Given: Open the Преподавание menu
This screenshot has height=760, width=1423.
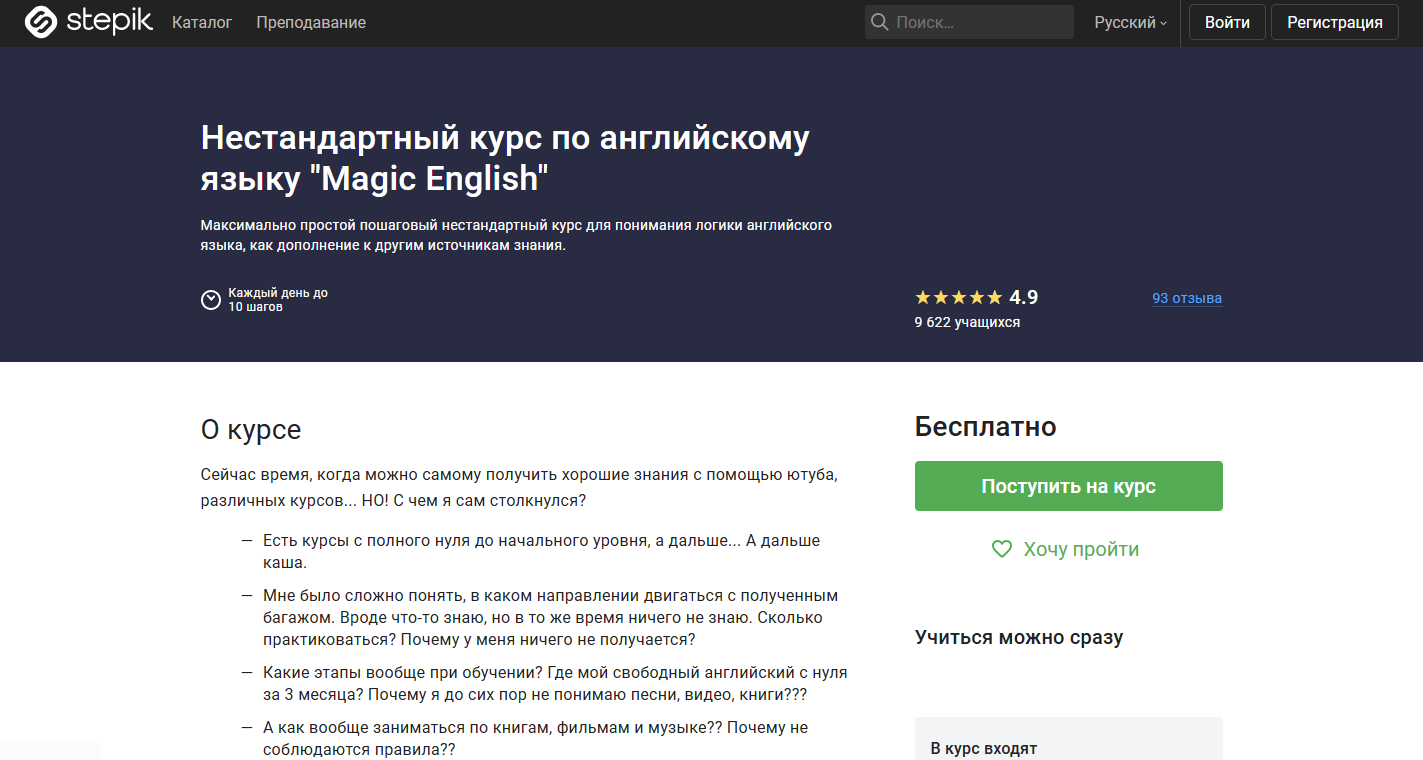Looking at the screenshot, I should tap(311, 21).
